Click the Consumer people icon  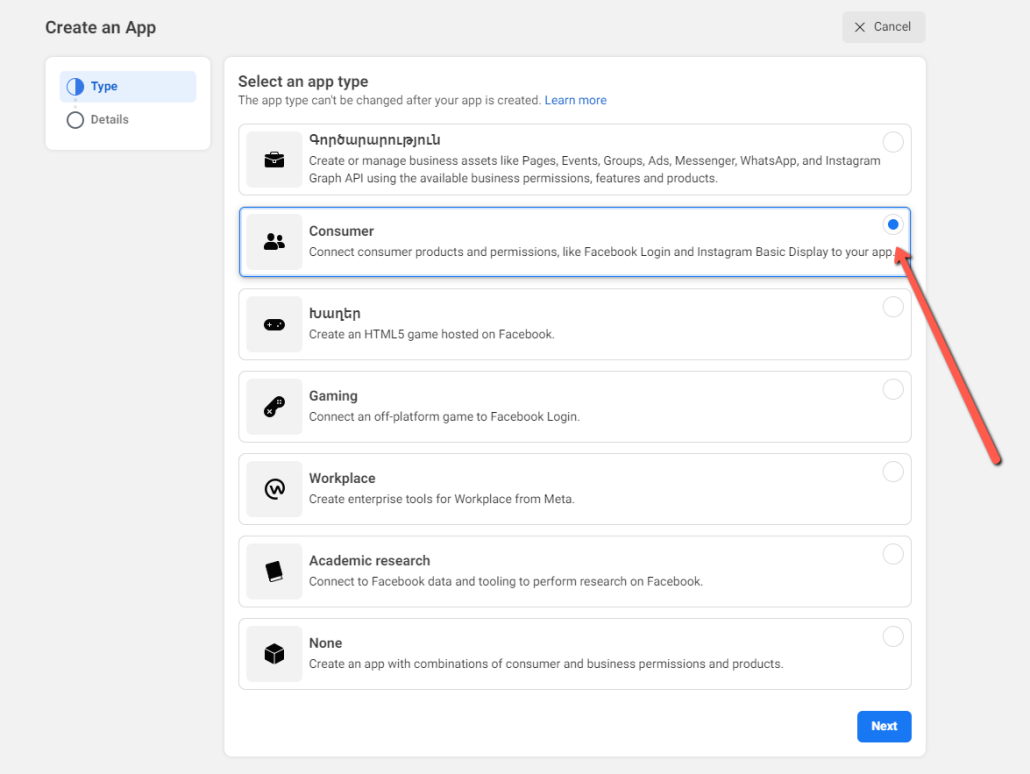point(273,241)
